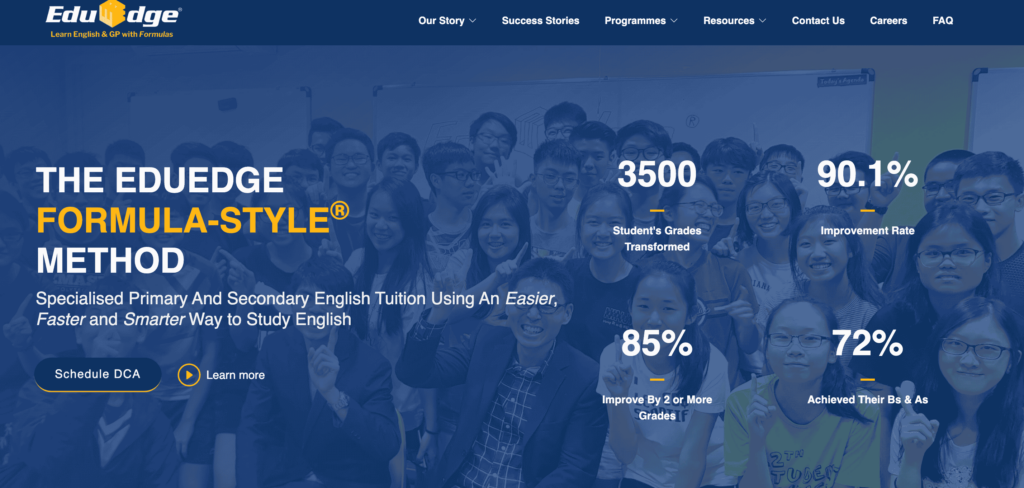Click the 72% statistic
The height and width of the screenshot is (488, 1024).
(867, 344)
